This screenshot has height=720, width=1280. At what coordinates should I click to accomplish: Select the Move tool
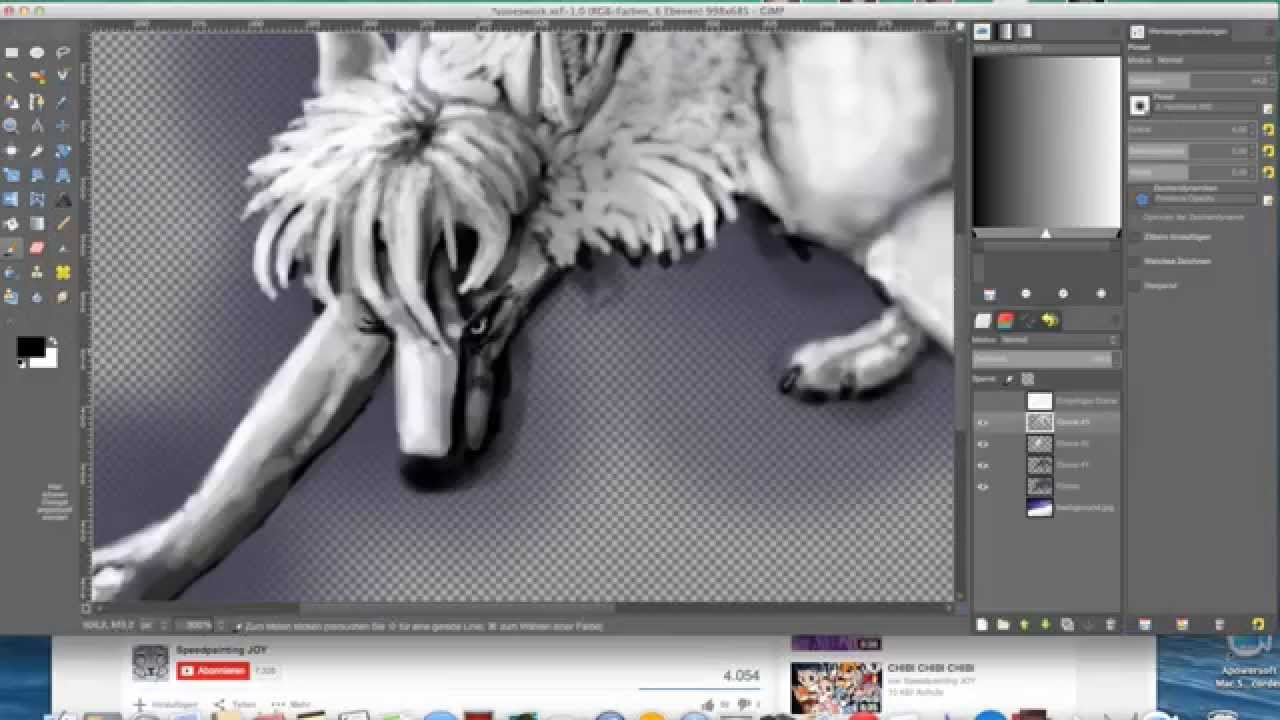pyautogui.click(x=63, y=126)
